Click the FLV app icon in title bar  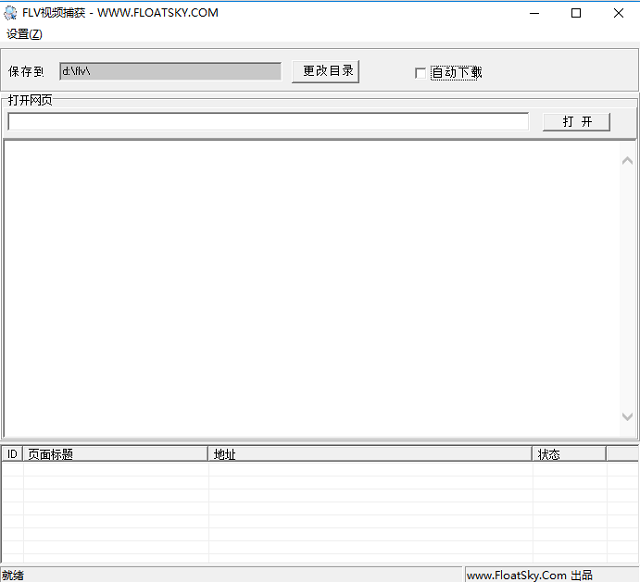click(10, 13)
